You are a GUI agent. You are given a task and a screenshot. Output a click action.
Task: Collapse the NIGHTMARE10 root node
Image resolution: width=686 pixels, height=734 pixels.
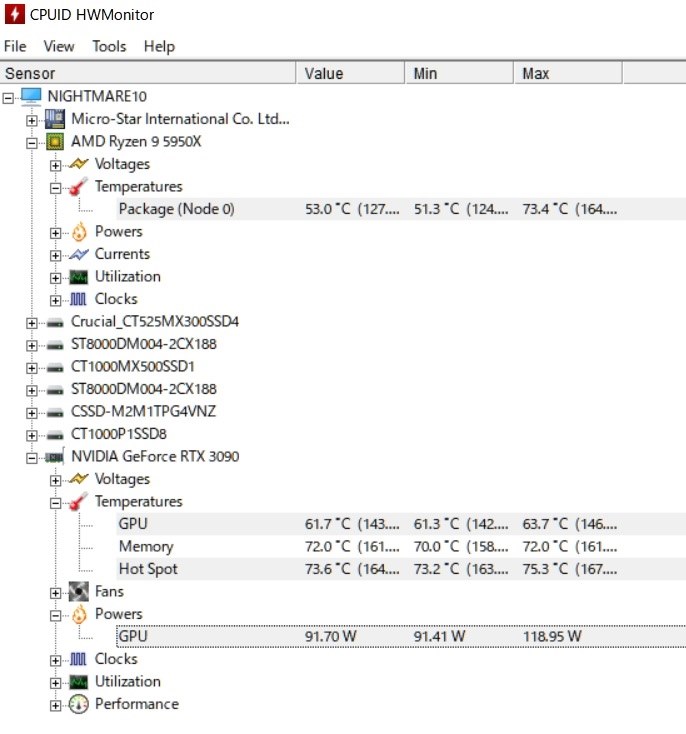coord(8,98)
